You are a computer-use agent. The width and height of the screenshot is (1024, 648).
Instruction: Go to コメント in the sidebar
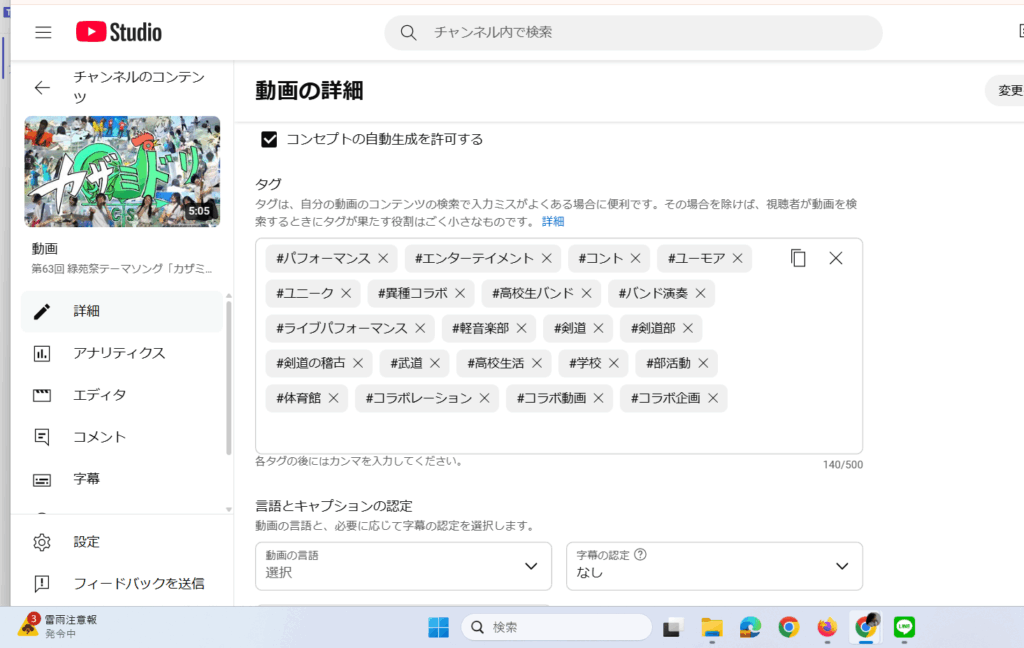tap(100, 437)
